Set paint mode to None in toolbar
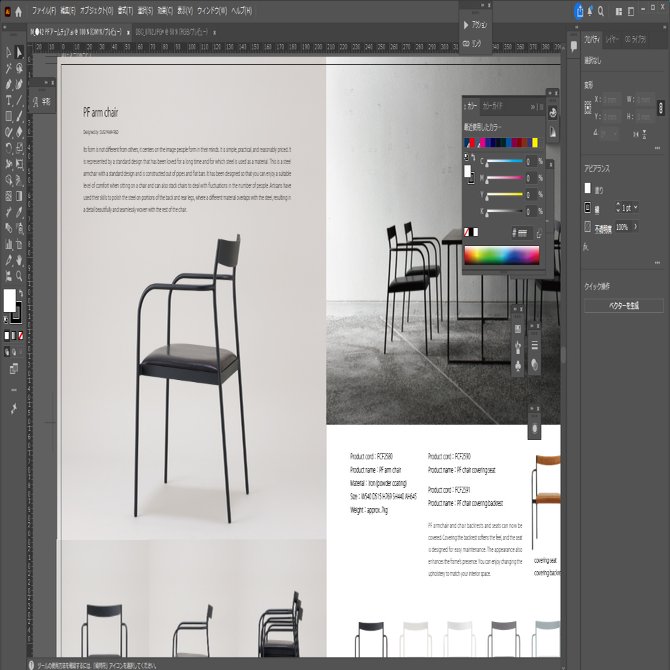This screenshot has height=670, width=670. click(x=20, y=336)
